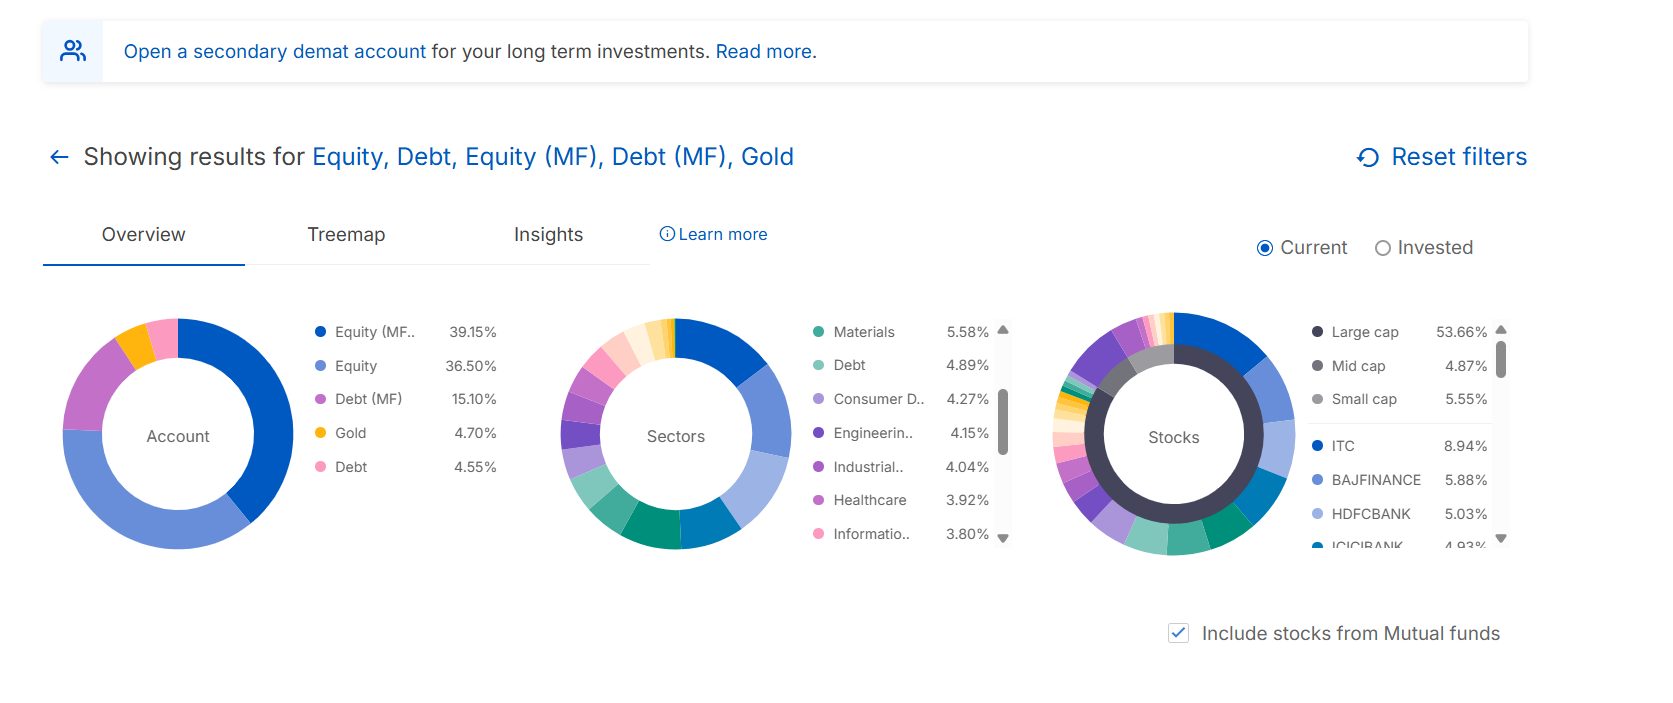Select the Overview tab
This screenshot has height=703, width=1673.
(x=143, y=235)
